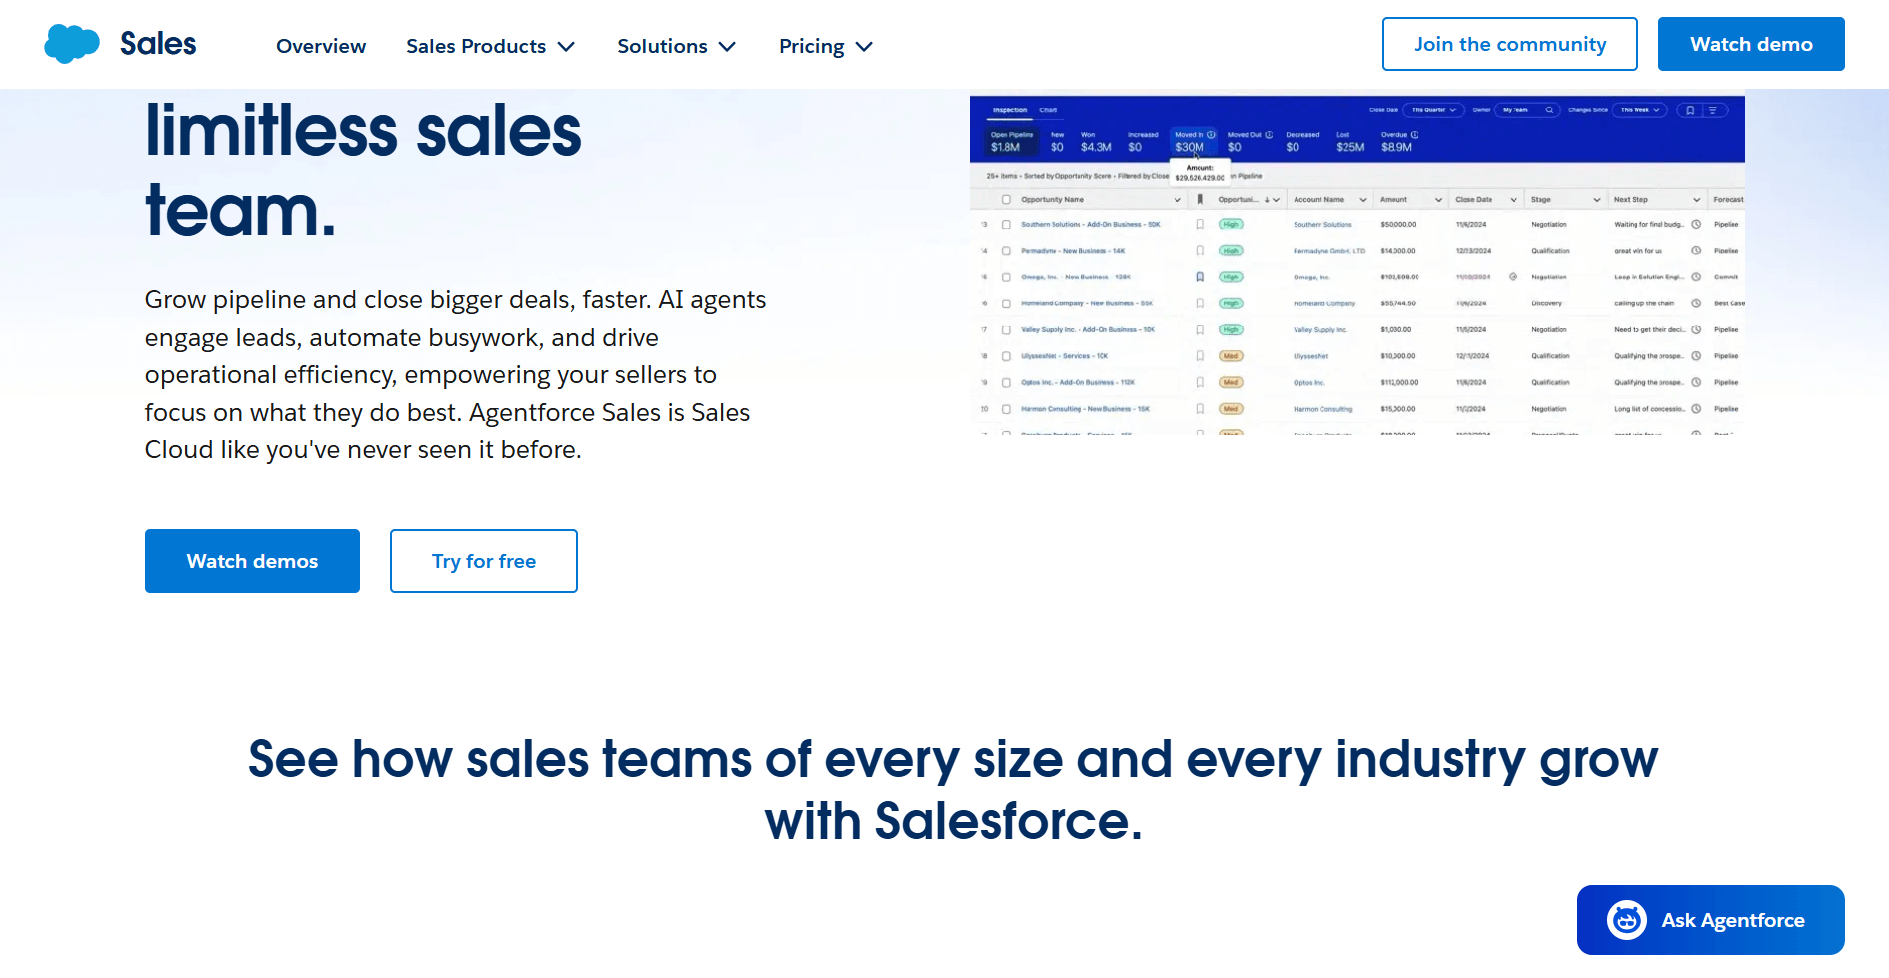Click the clock icon on the Valley Supply row
The width and height of the screenshot is (1889, 978).
(1696, 329)
